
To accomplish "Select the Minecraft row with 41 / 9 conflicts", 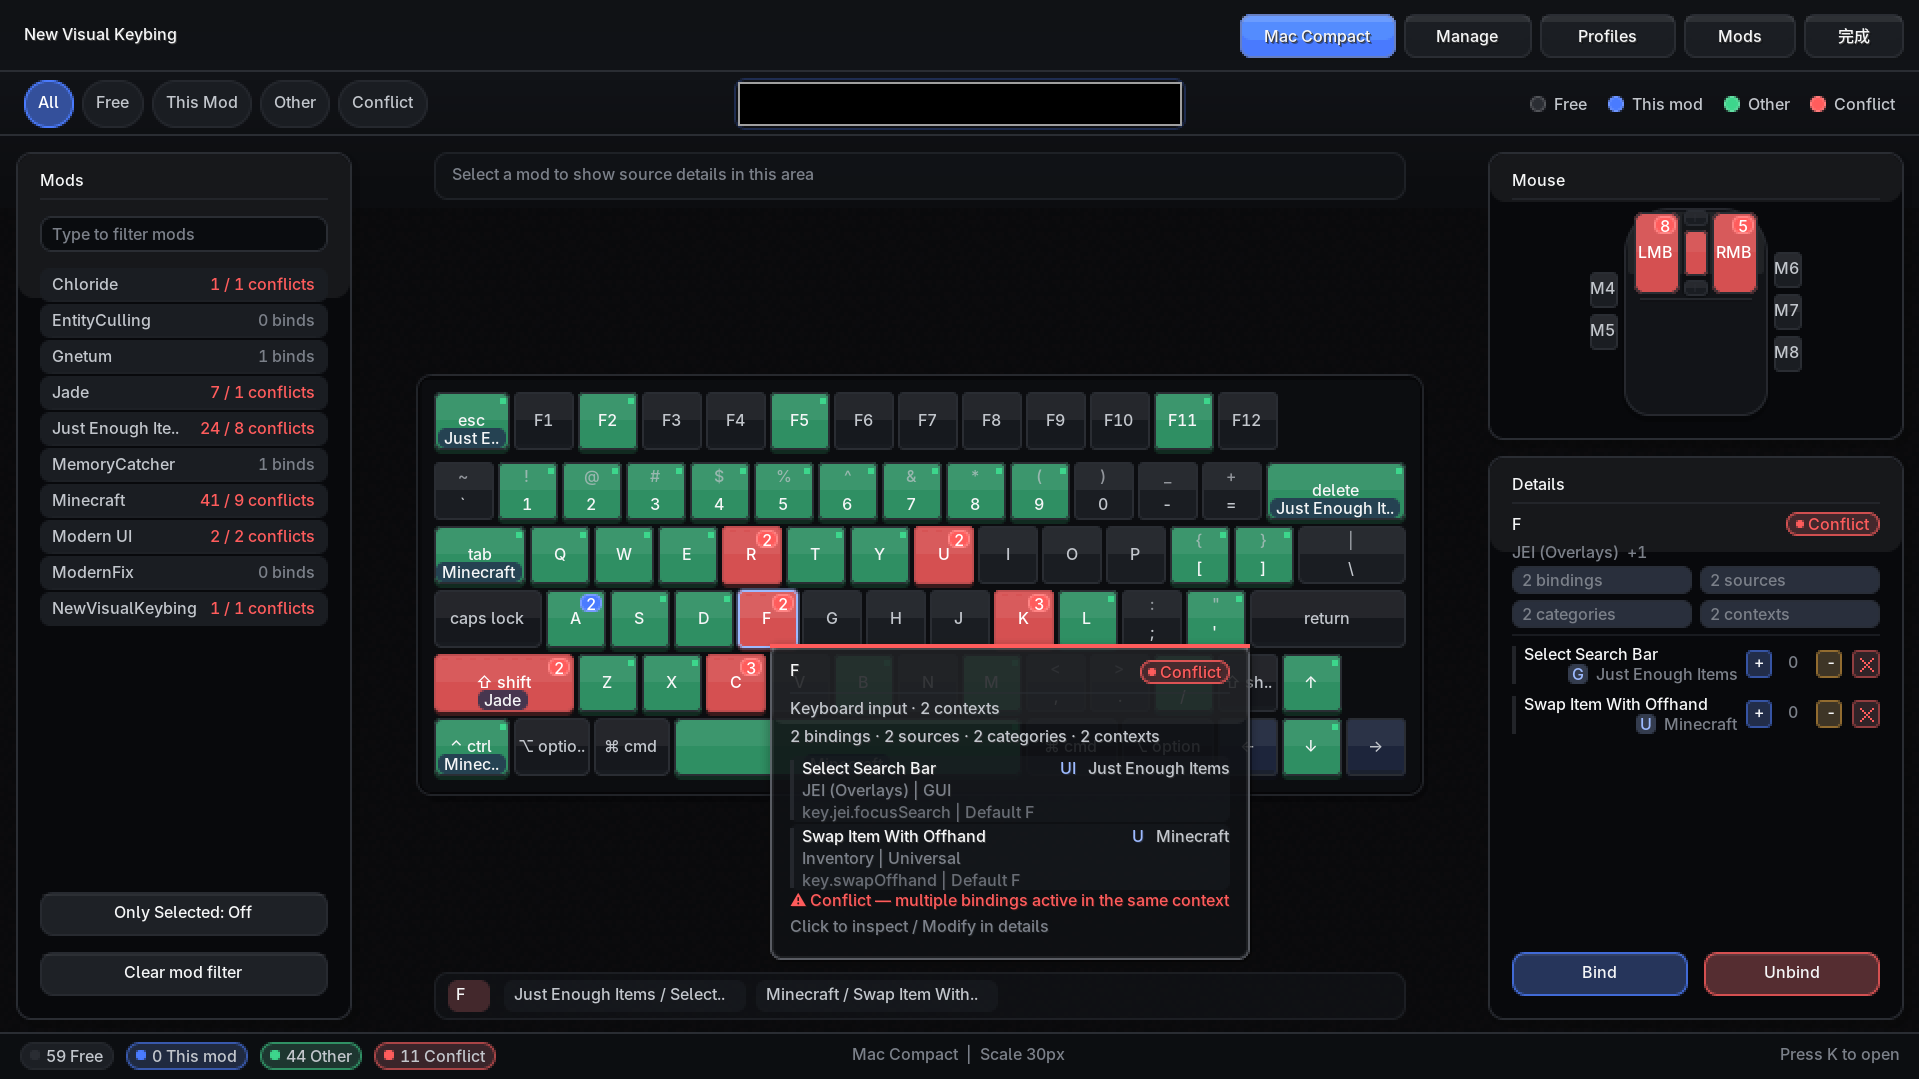I will pos(184,501).
